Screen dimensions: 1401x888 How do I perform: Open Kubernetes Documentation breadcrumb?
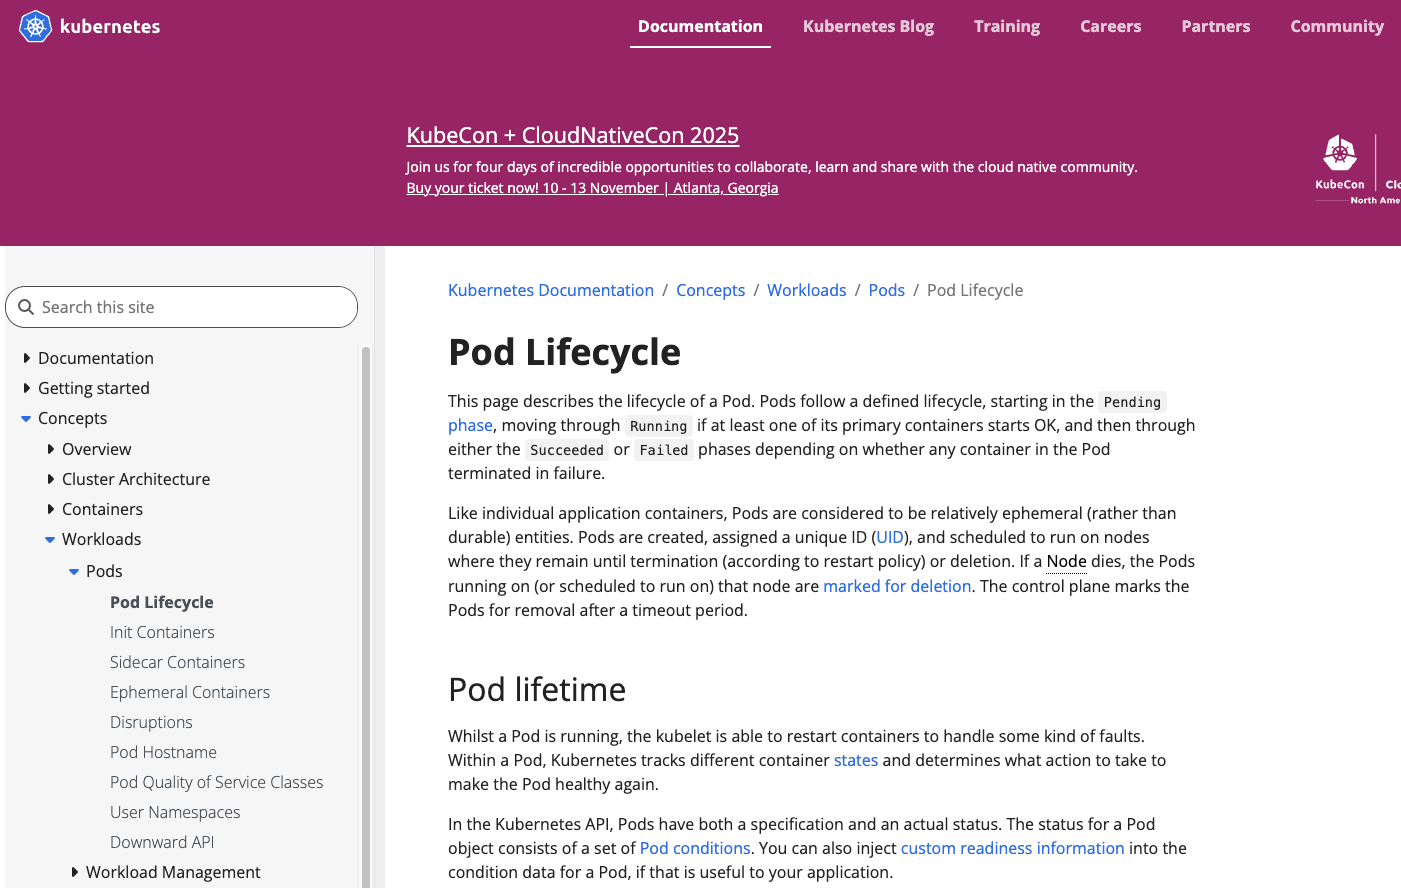point(551,290)
